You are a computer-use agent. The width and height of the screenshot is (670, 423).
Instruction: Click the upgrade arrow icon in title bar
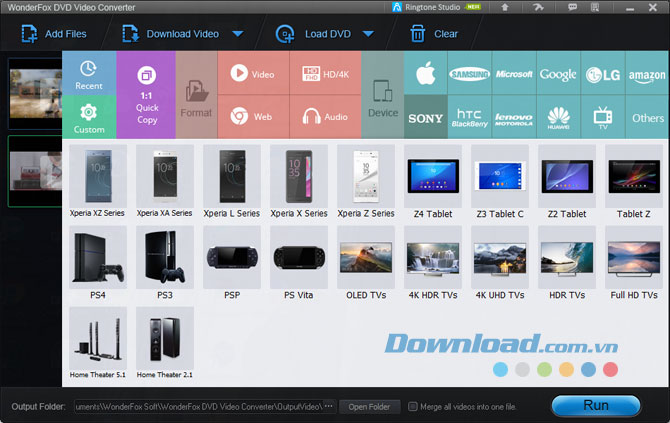pyautogui.click(x=505, y=7)
